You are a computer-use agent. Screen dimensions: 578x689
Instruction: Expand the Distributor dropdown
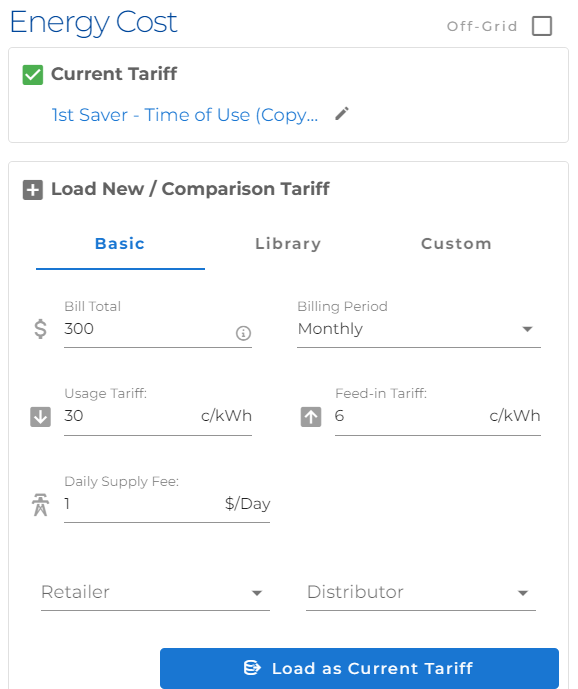pyautogui.click(x=421, y=592)
